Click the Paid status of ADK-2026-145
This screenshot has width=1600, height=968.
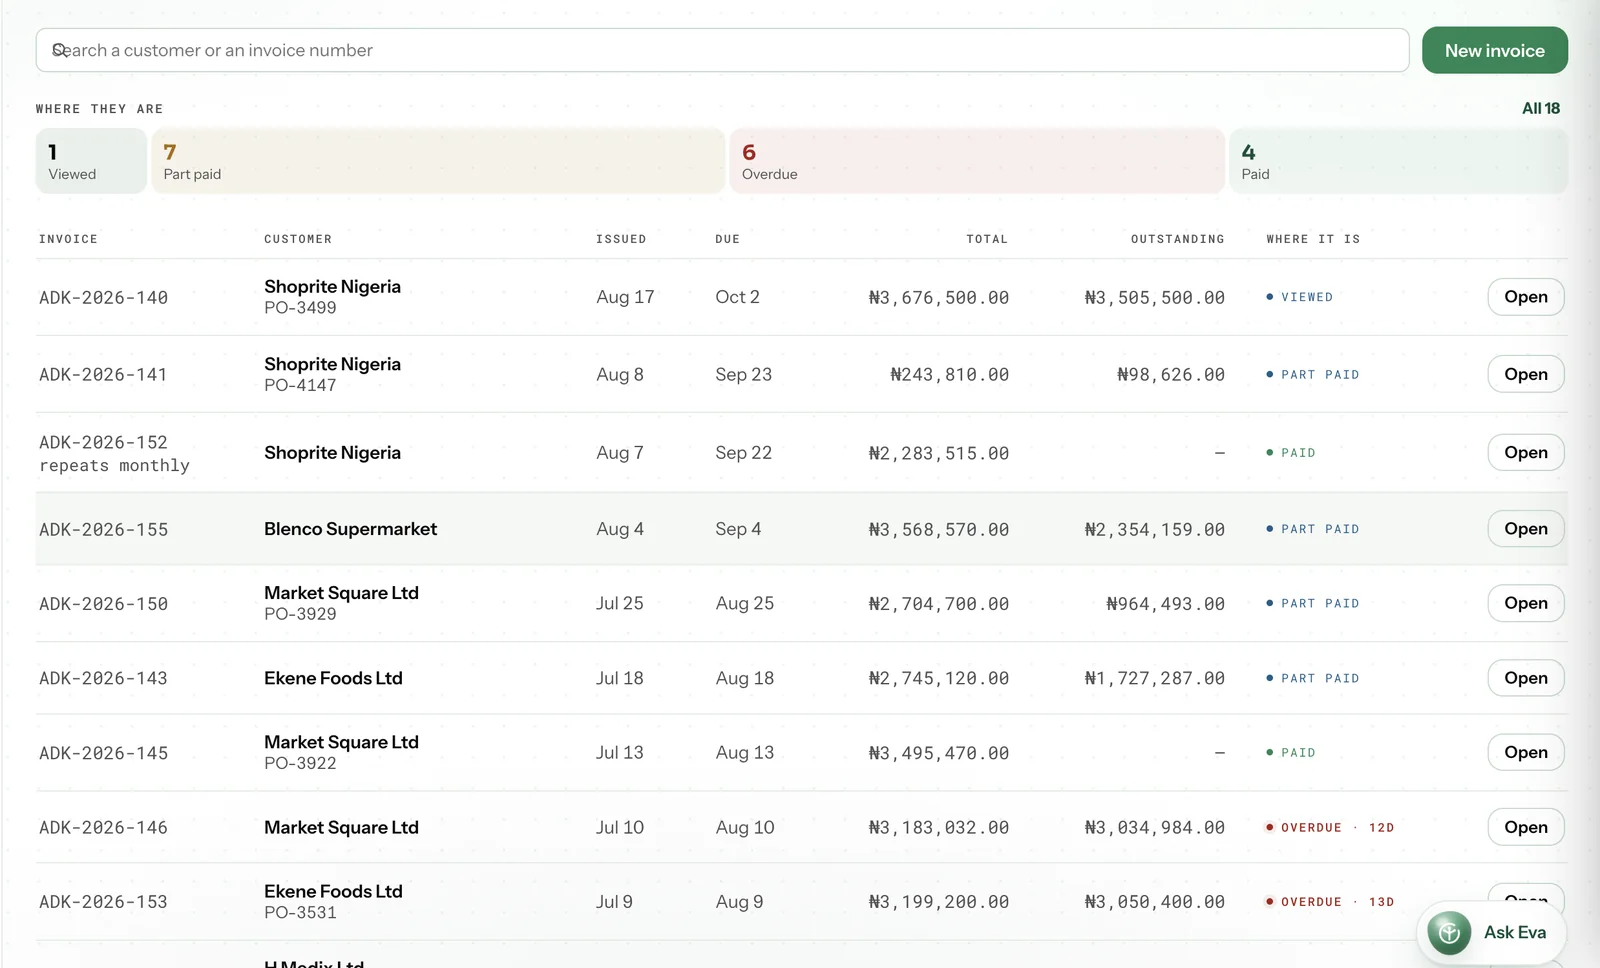click(x=1291, y=753)
